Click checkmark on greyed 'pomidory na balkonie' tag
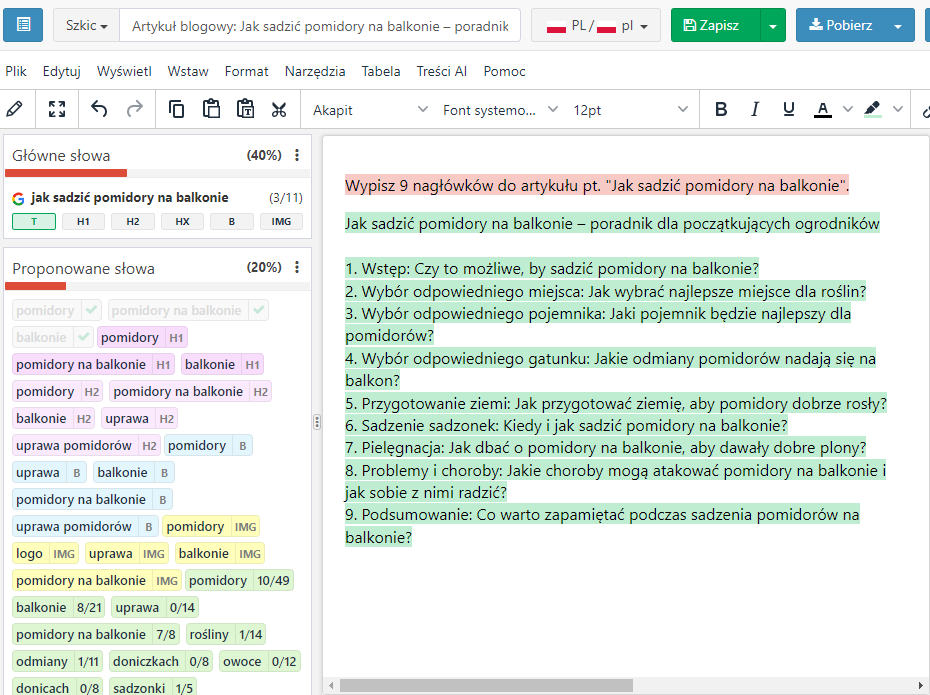Image resolution: width=930 pixels, height=695 pixels. 259,310
